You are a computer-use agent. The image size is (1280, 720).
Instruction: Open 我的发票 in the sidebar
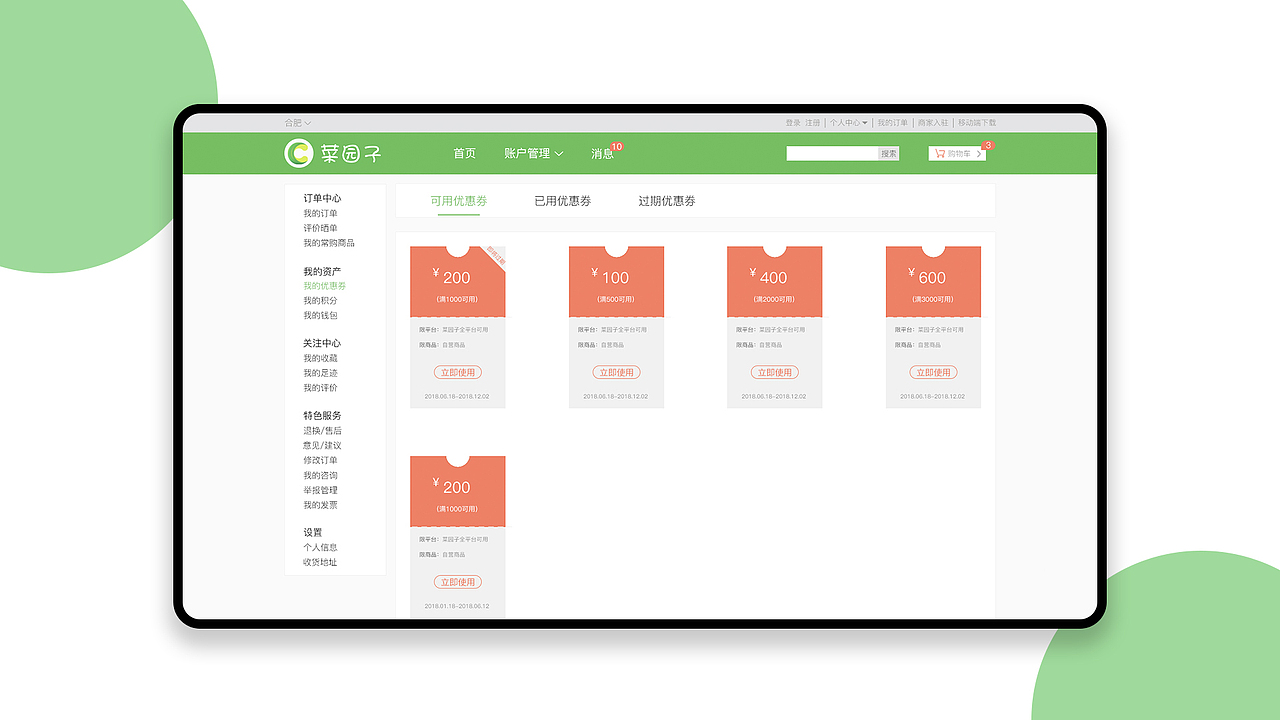pos(321,505)
